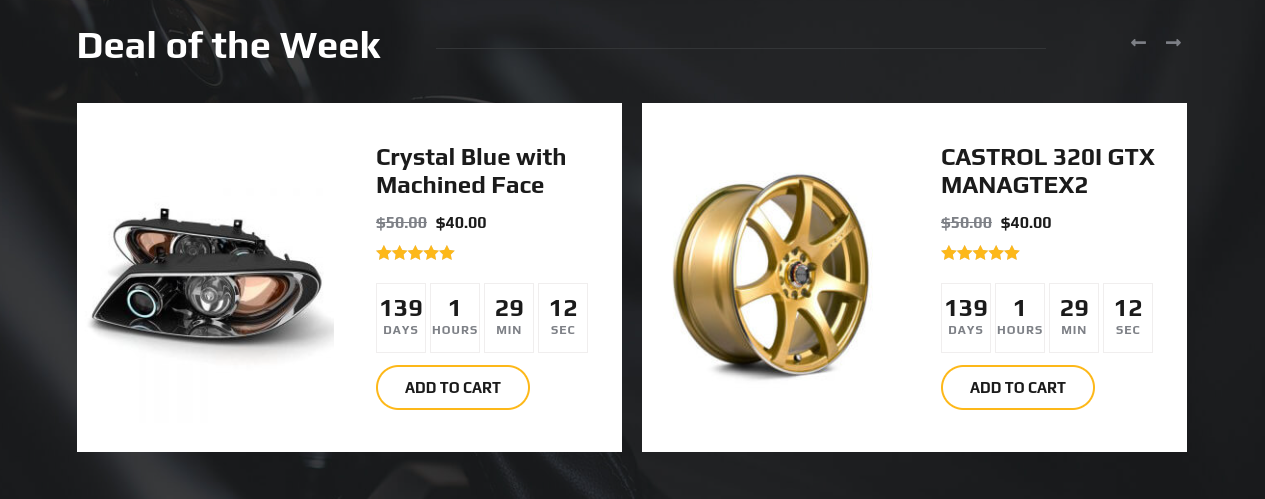Click the Deal of the Week heading

point(229,46)
